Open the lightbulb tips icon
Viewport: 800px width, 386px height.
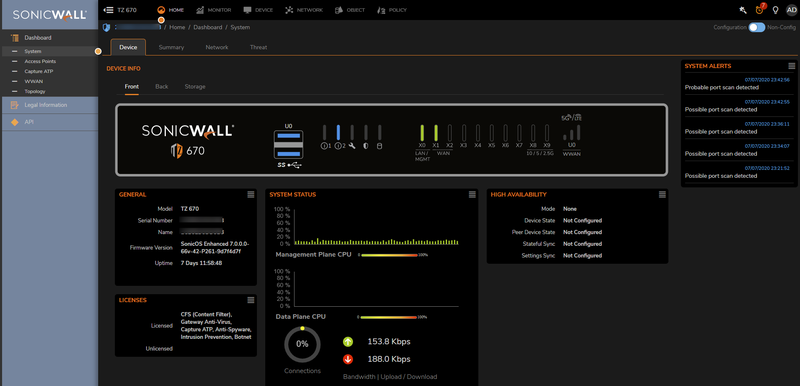click(x=776, y=10)
